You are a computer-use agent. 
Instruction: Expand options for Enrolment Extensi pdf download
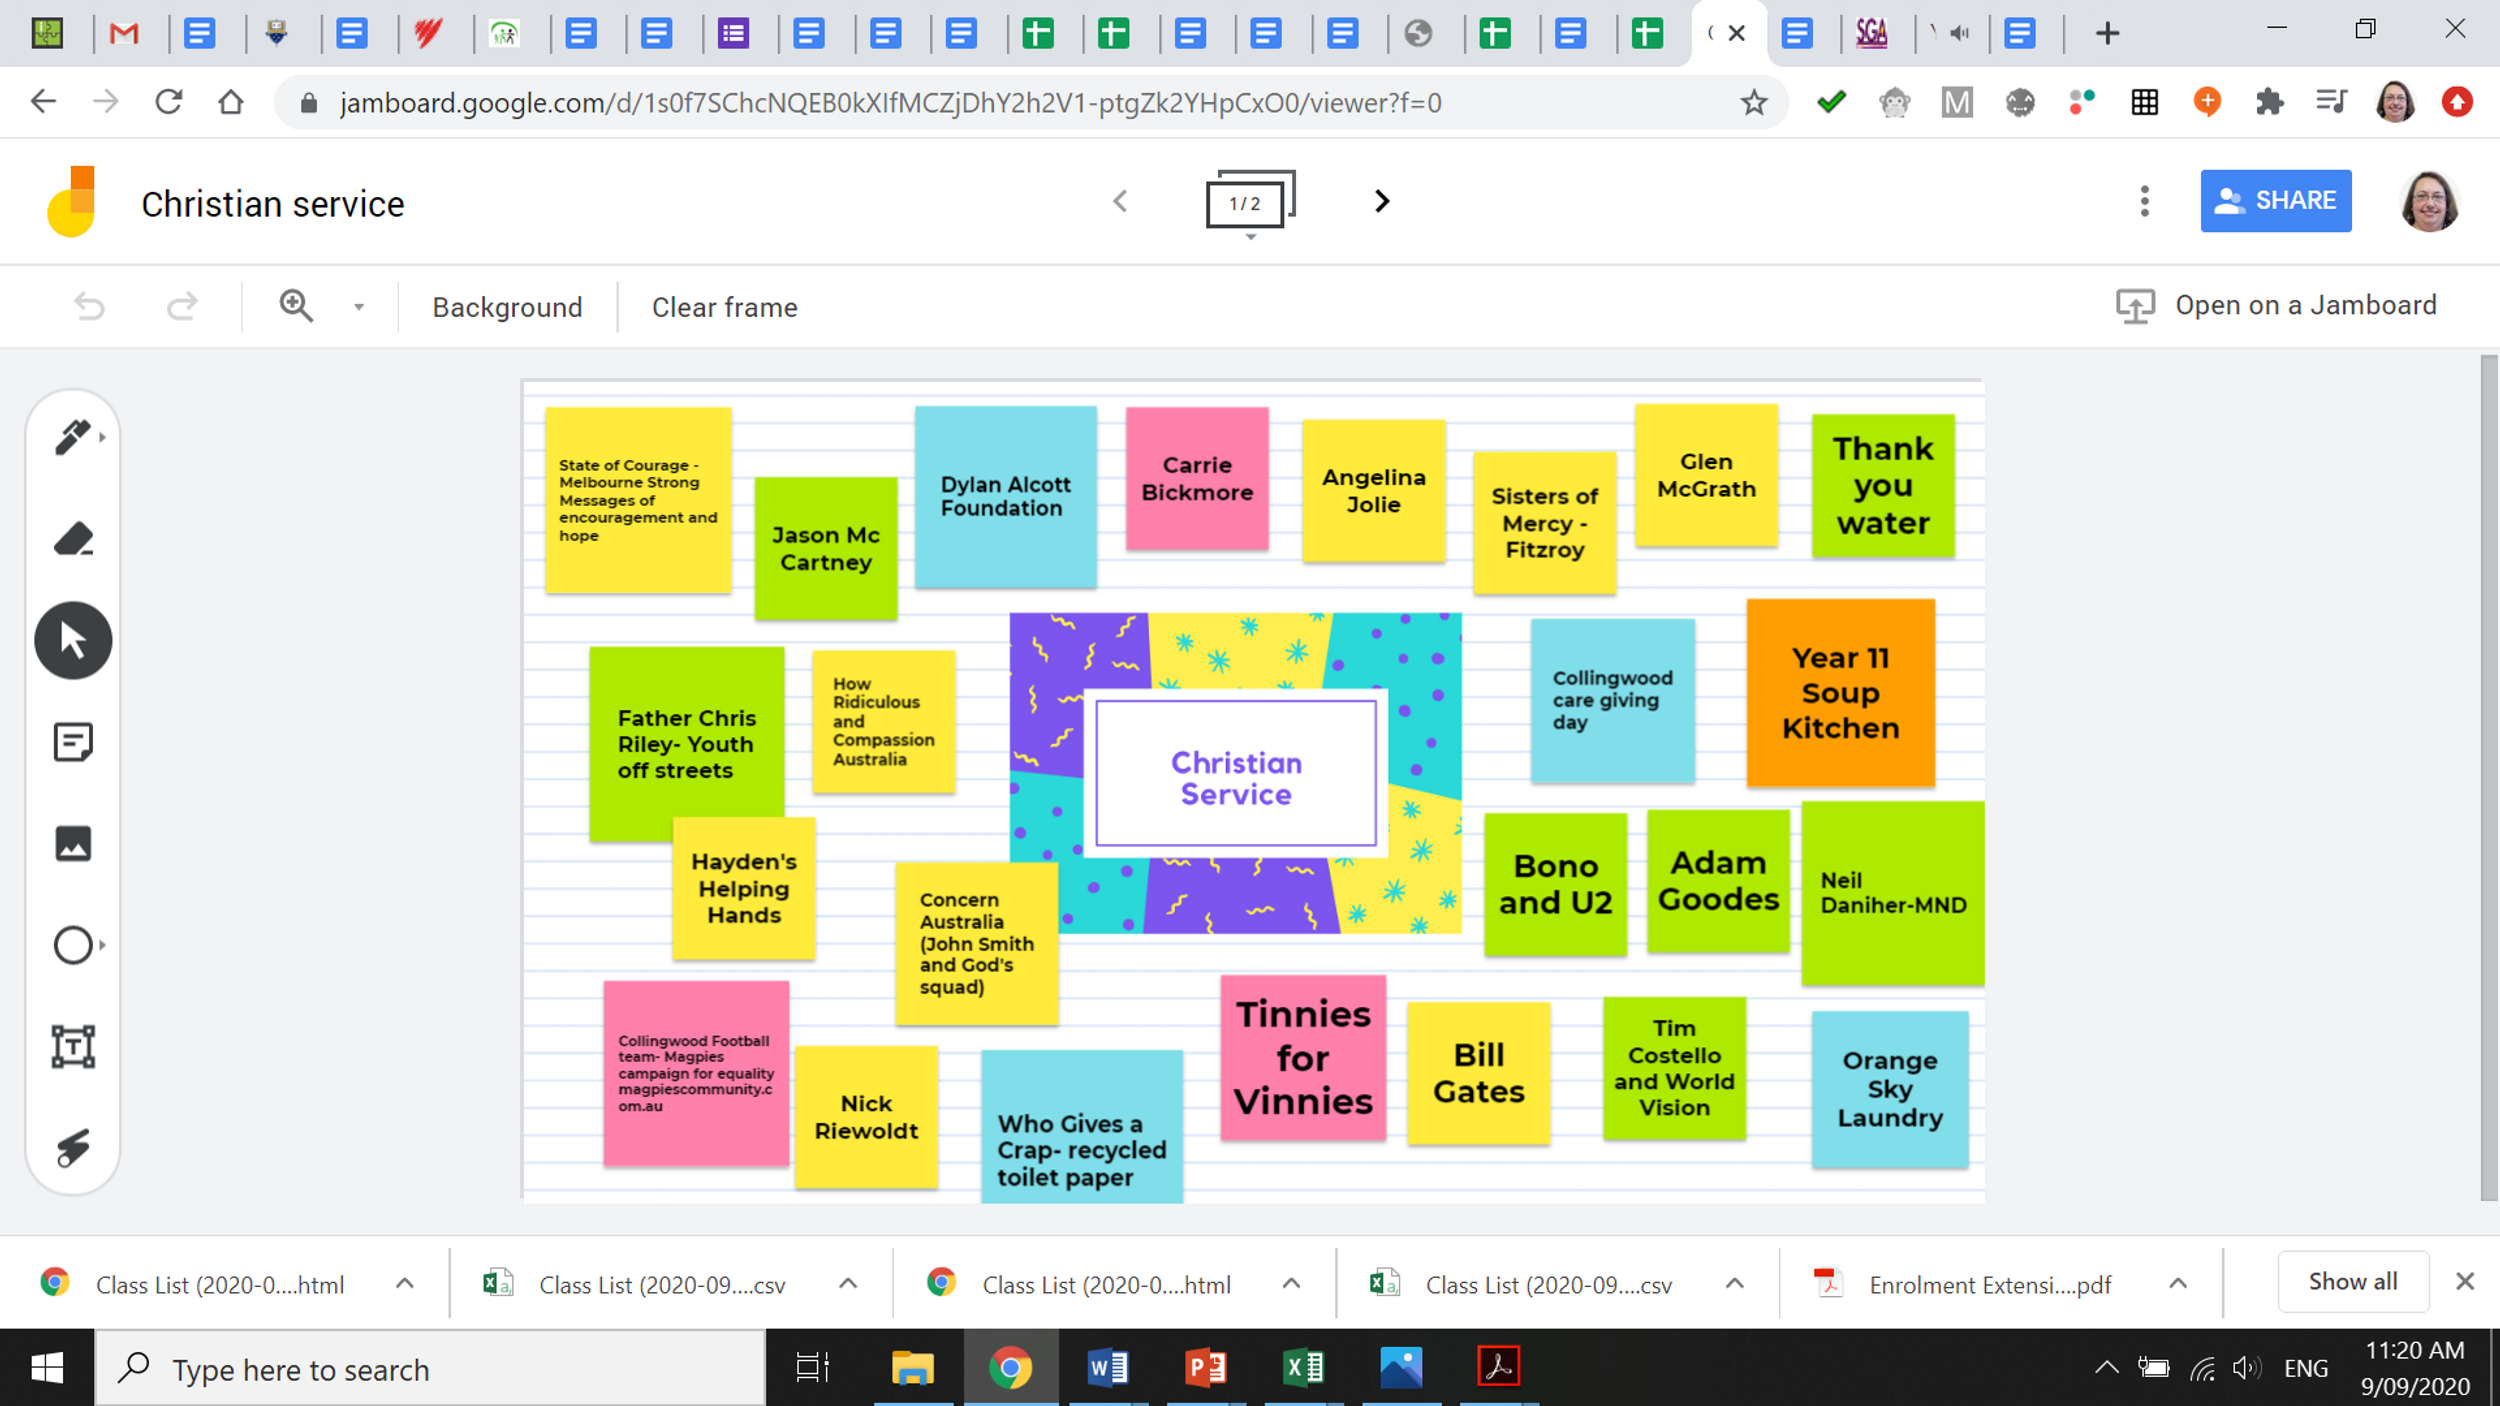click(x=2177, y=1284)
